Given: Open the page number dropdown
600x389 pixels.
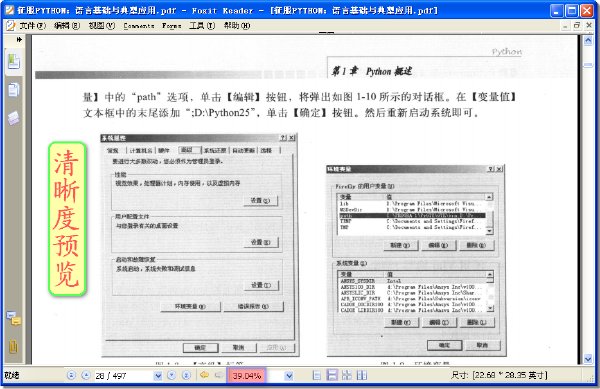Looking at the screenshot, I should click(x=158, y=376).
